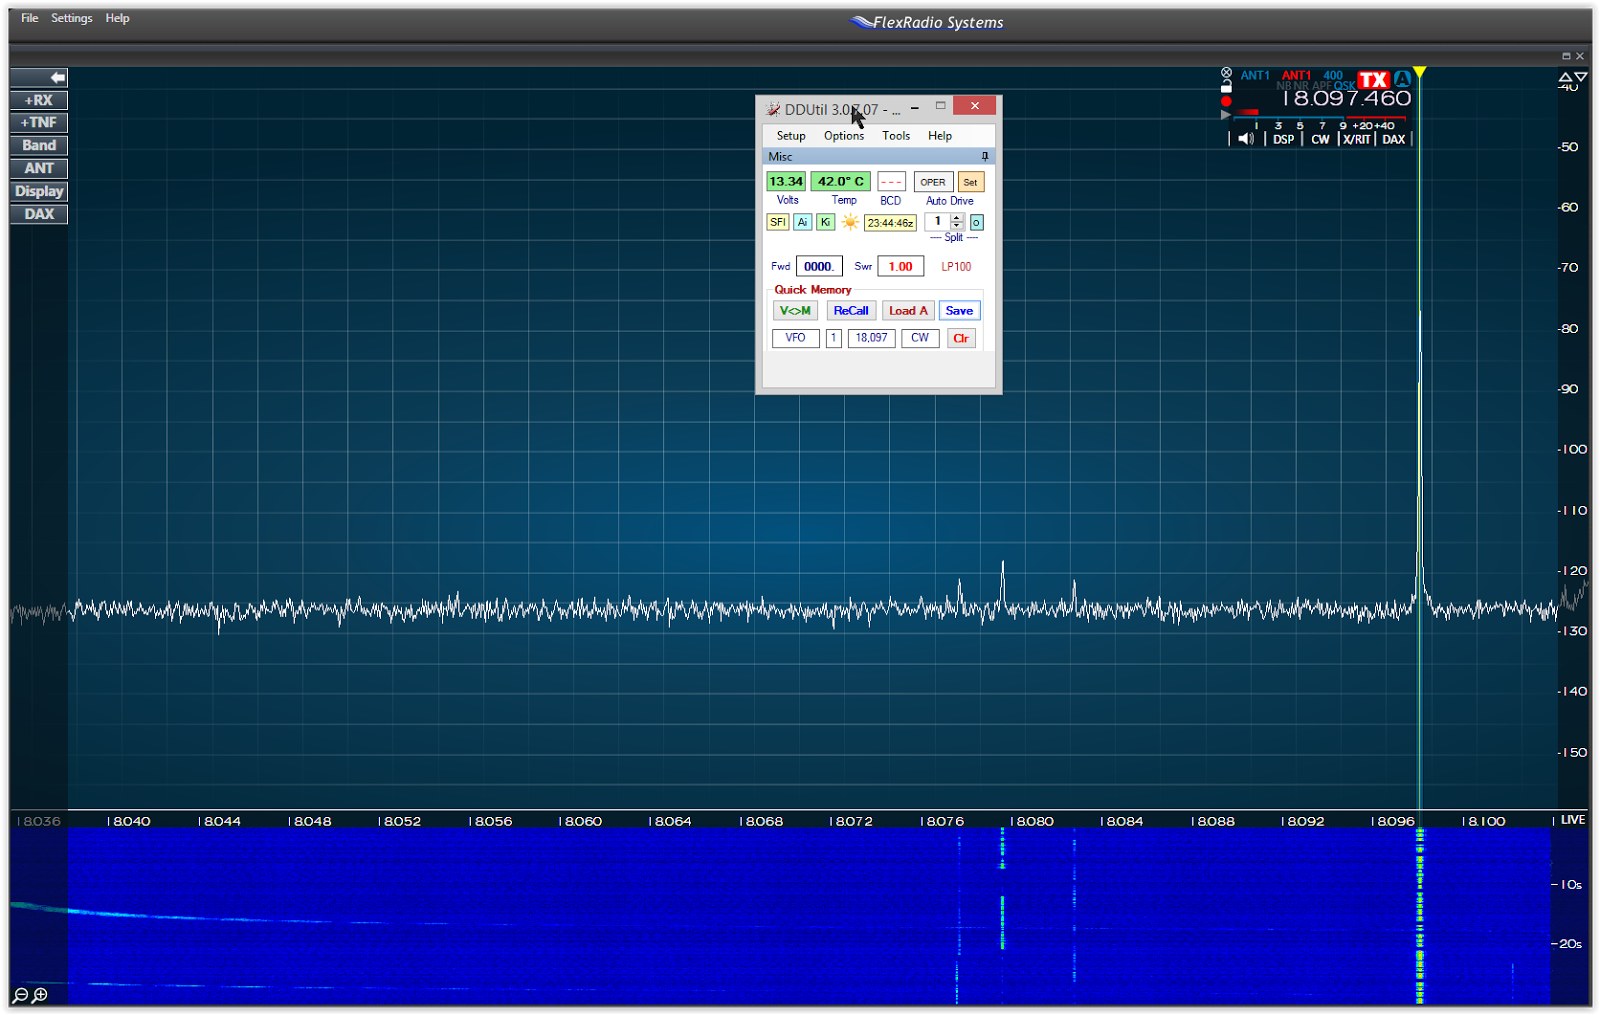This screenshot has width=1600, height=1015.
Task: Toggle the slice frequency lock icon
Action: (x=1226, y=87)
